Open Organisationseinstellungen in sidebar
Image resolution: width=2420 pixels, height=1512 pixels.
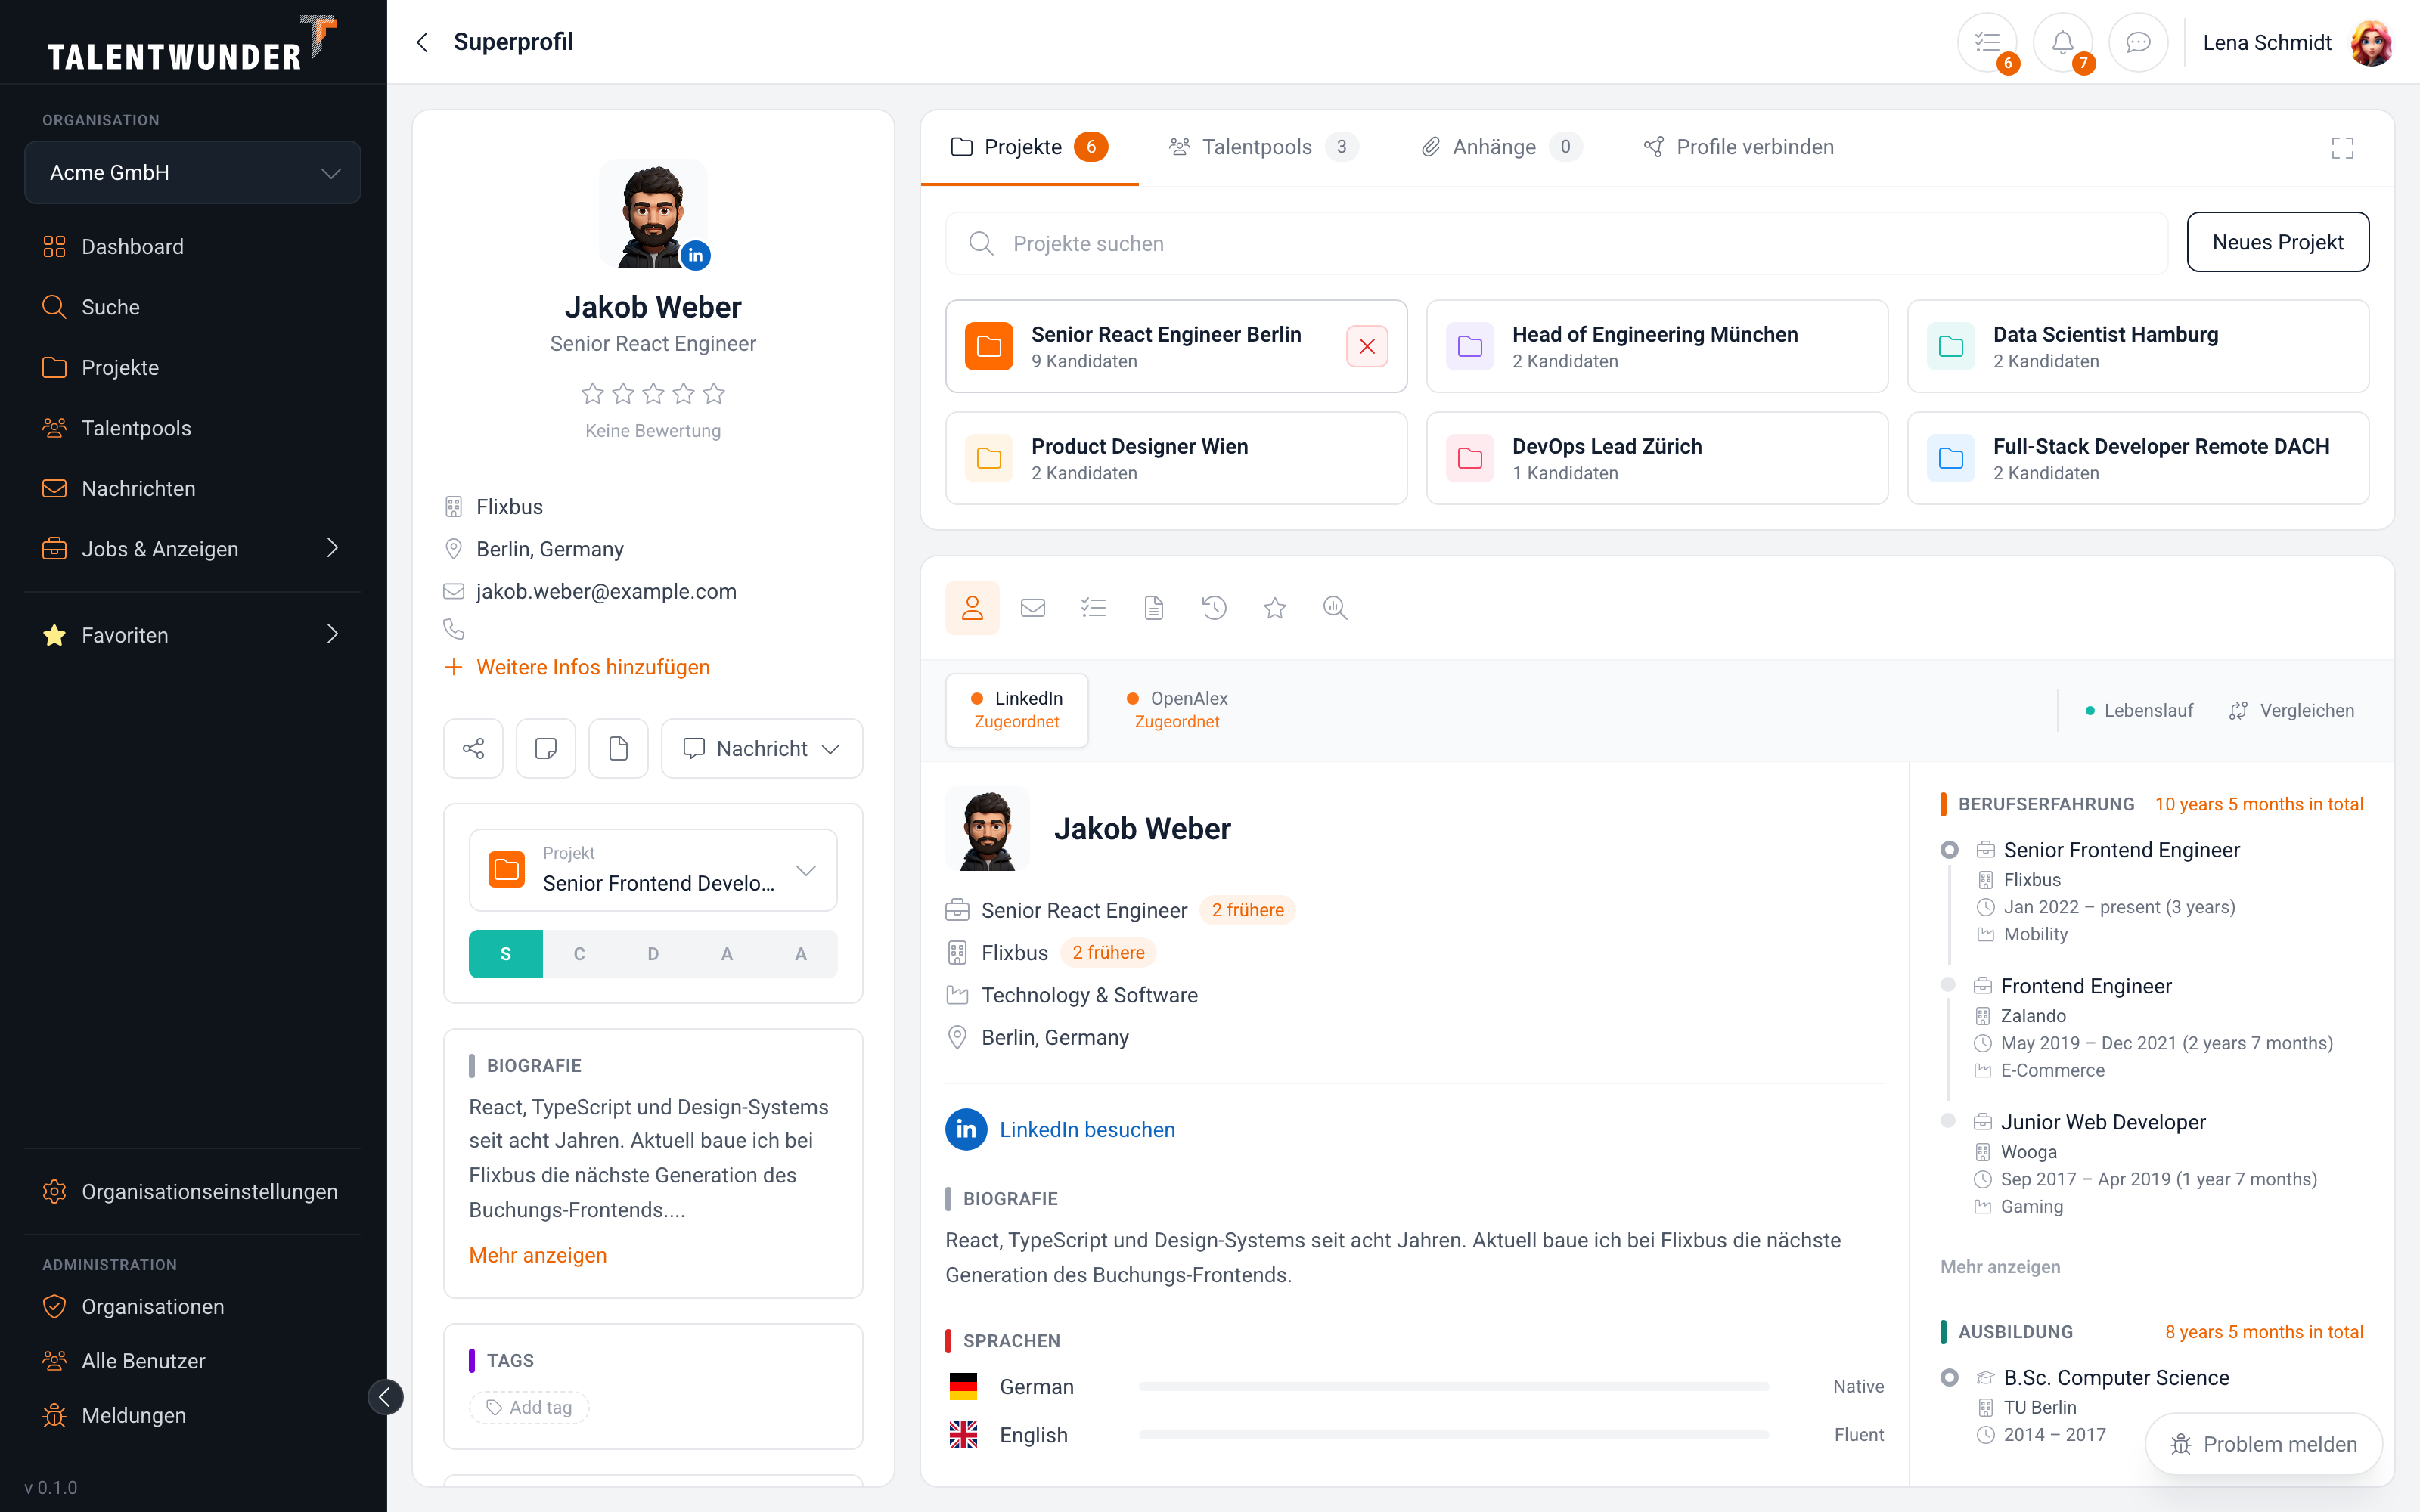pyautogui.click(x=193, y=1192)
